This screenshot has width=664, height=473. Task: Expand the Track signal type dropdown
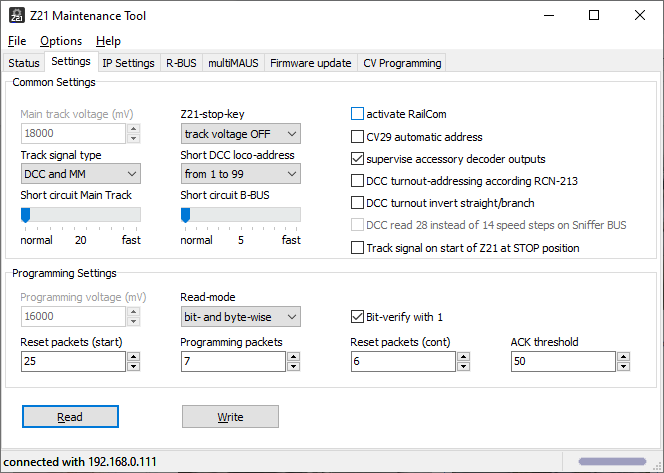click(x=80, y=174)
